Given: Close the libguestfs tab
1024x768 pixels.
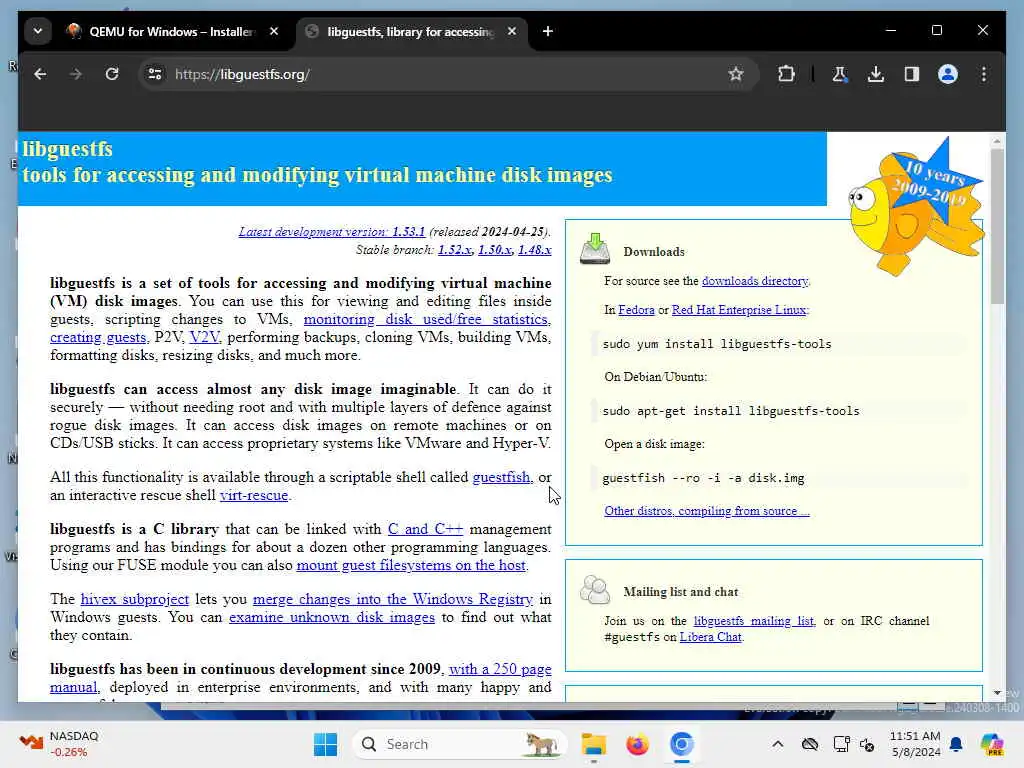Looking at the screenshot, I should tap(512, 31).
